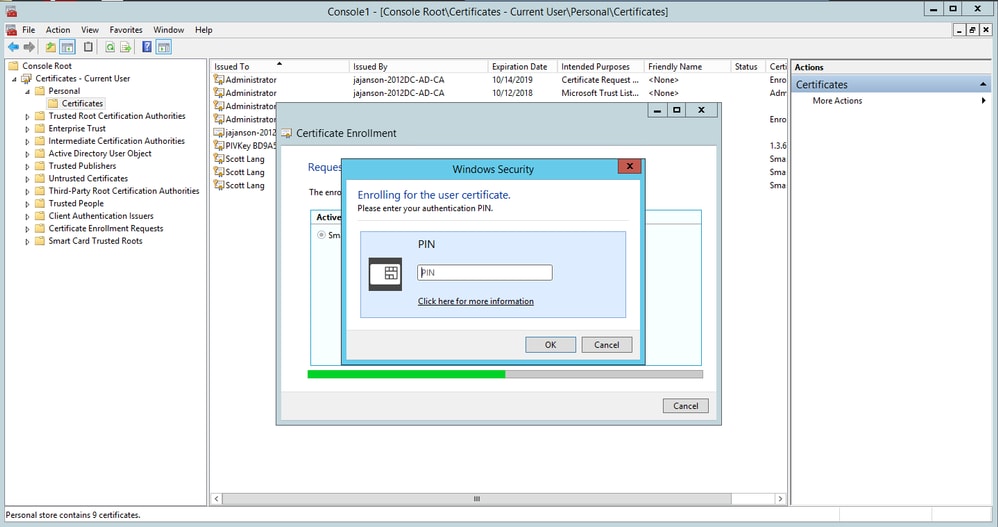Expand the Active Directory User Object node
Image resolution: width=998 pixels, height=527 pixels.
[27, 154]
